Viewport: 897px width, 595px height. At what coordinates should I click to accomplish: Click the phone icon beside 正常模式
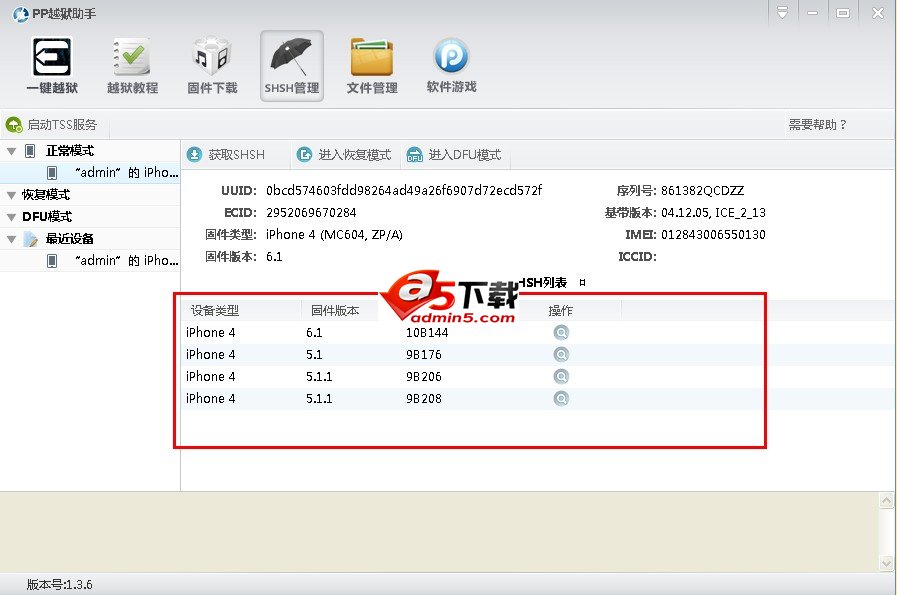(30, 151)
